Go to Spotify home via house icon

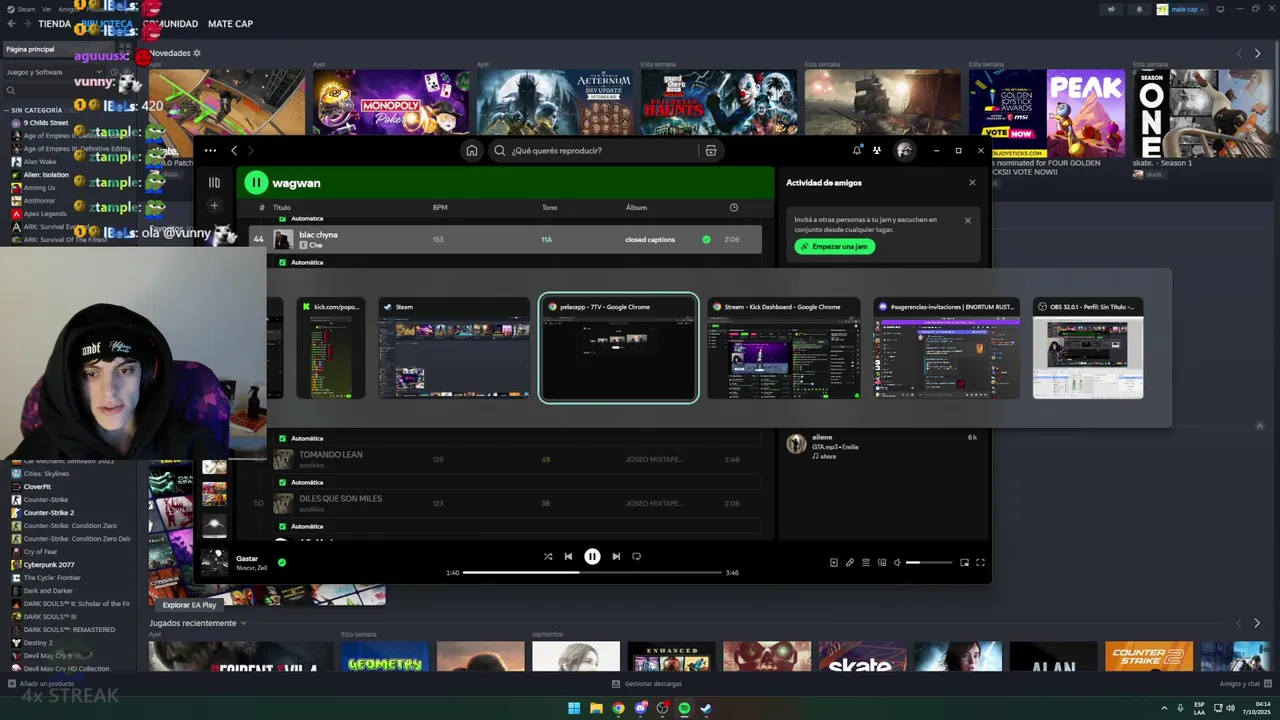(472, 151)
